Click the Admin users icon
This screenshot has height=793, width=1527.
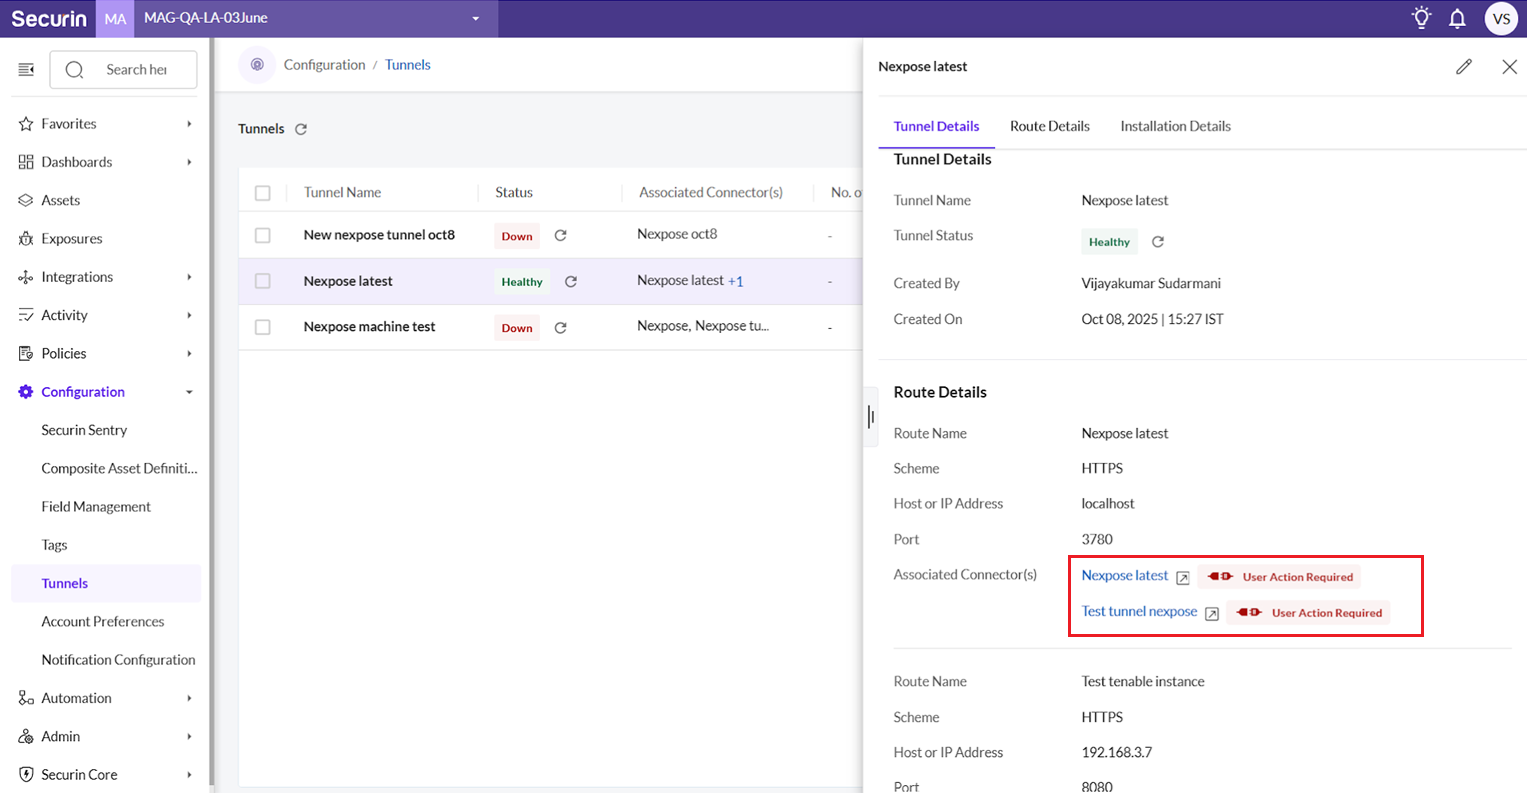[26, 737]
